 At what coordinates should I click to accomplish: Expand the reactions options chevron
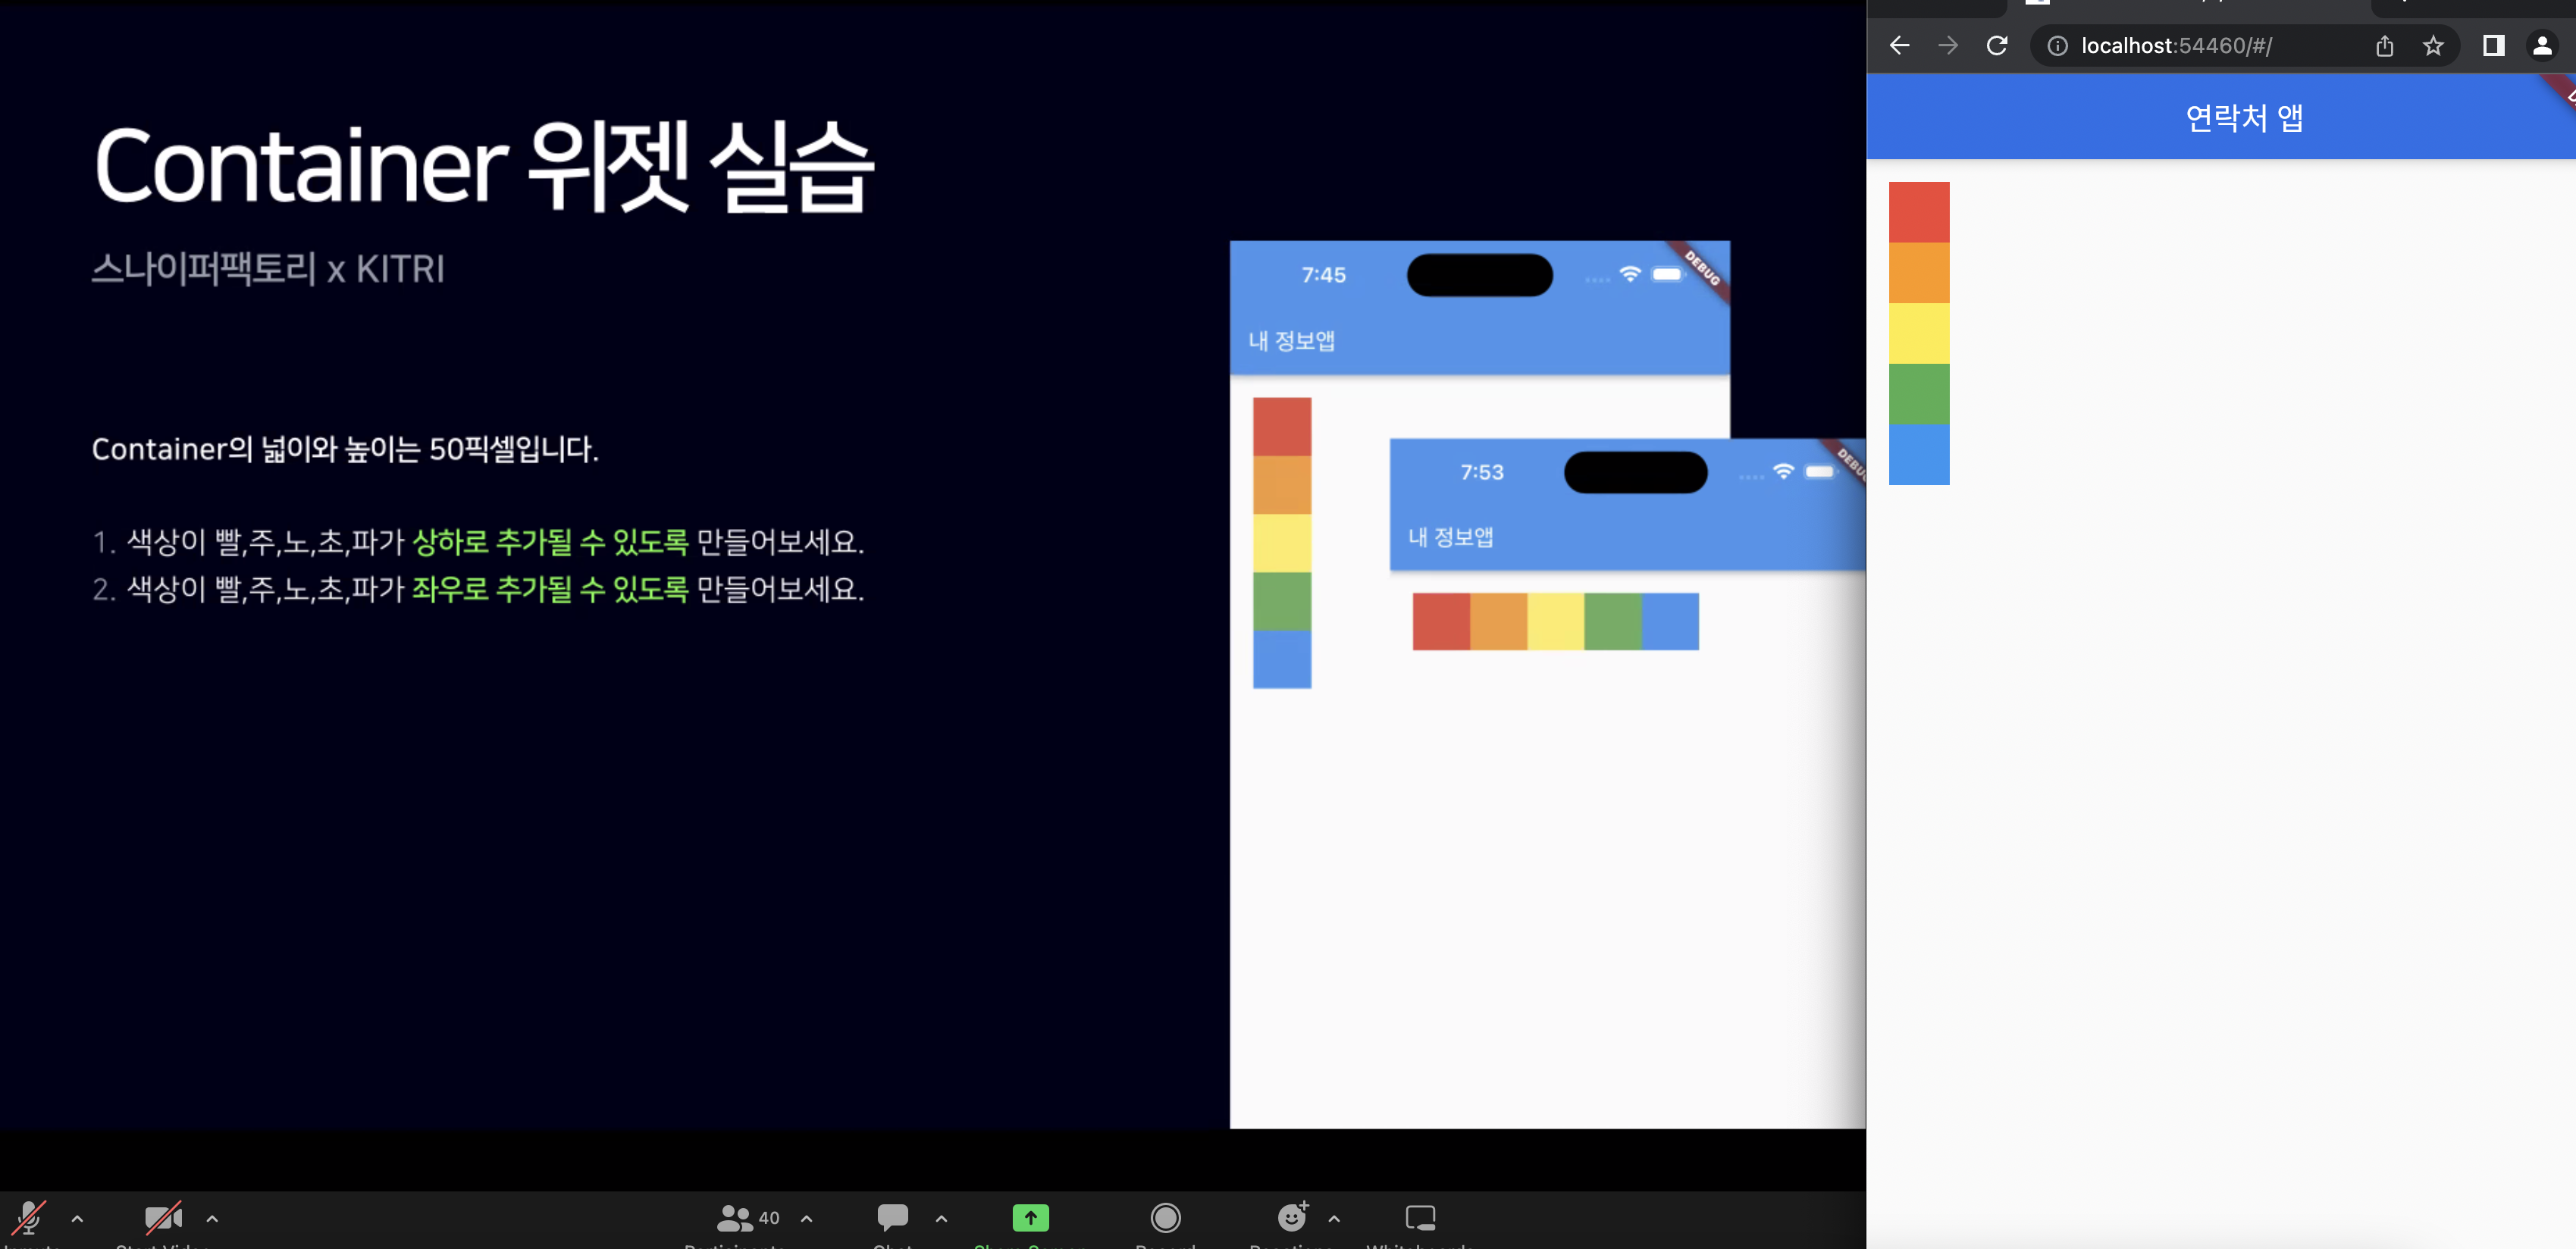[1334, 1218]
